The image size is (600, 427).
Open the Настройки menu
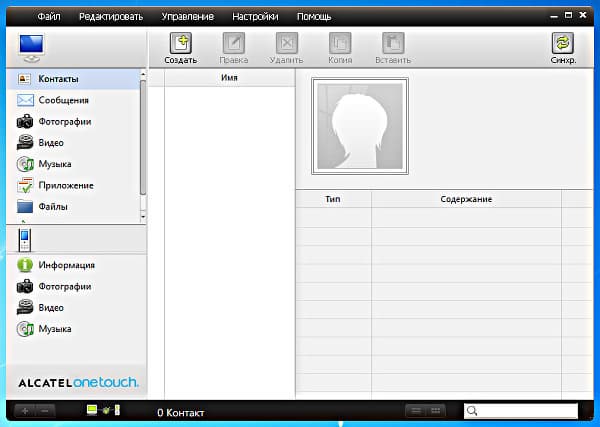point(255,17)
